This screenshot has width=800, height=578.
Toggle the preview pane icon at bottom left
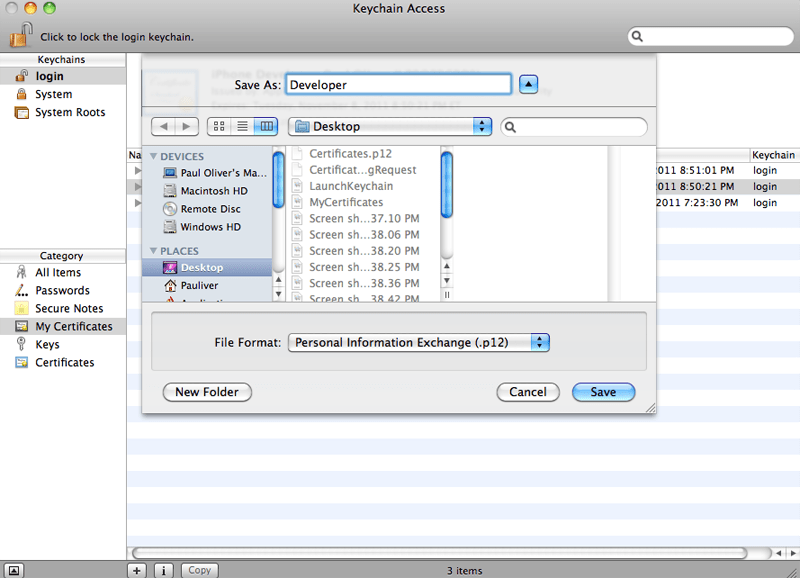[x=14, y=570]
